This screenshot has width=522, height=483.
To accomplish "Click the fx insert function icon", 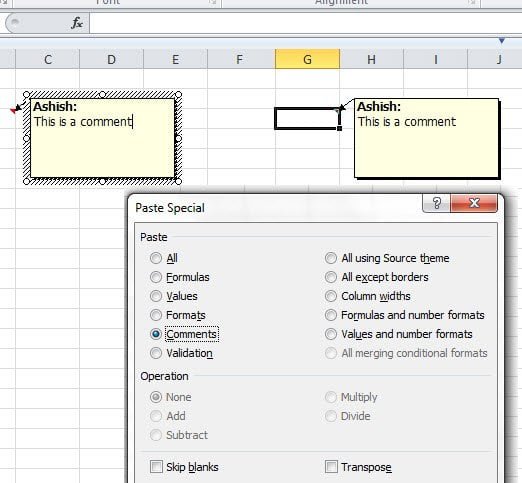I will [x=77, y=23].
